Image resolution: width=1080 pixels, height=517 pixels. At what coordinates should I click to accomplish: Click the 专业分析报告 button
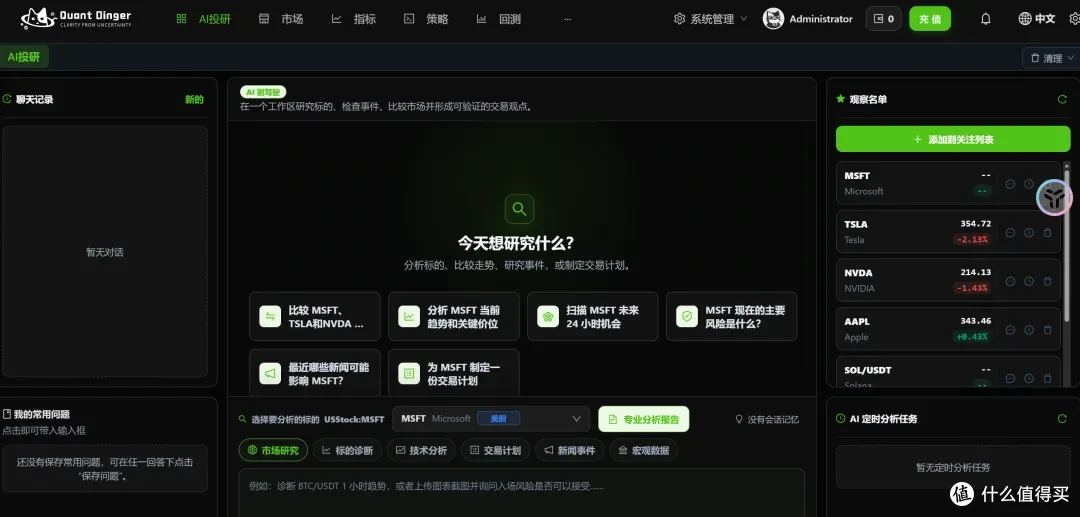pos(643,419)
